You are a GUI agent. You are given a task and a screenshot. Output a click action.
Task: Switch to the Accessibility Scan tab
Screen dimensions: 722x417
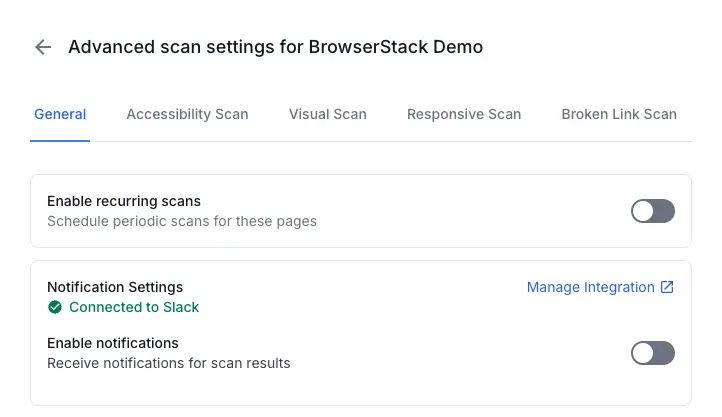tap(187, 114)
